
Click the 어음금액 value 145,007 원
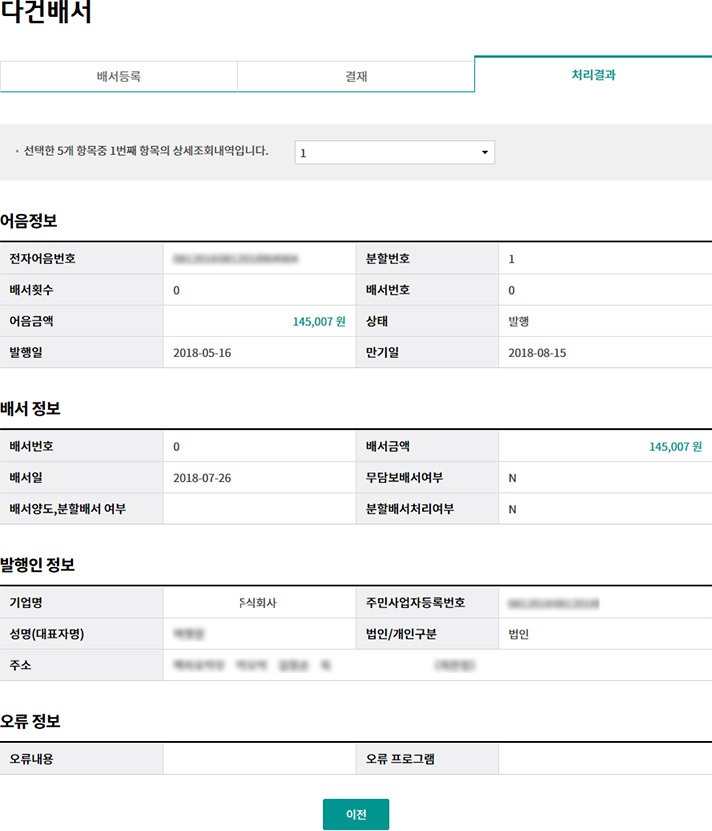[318, 322]
